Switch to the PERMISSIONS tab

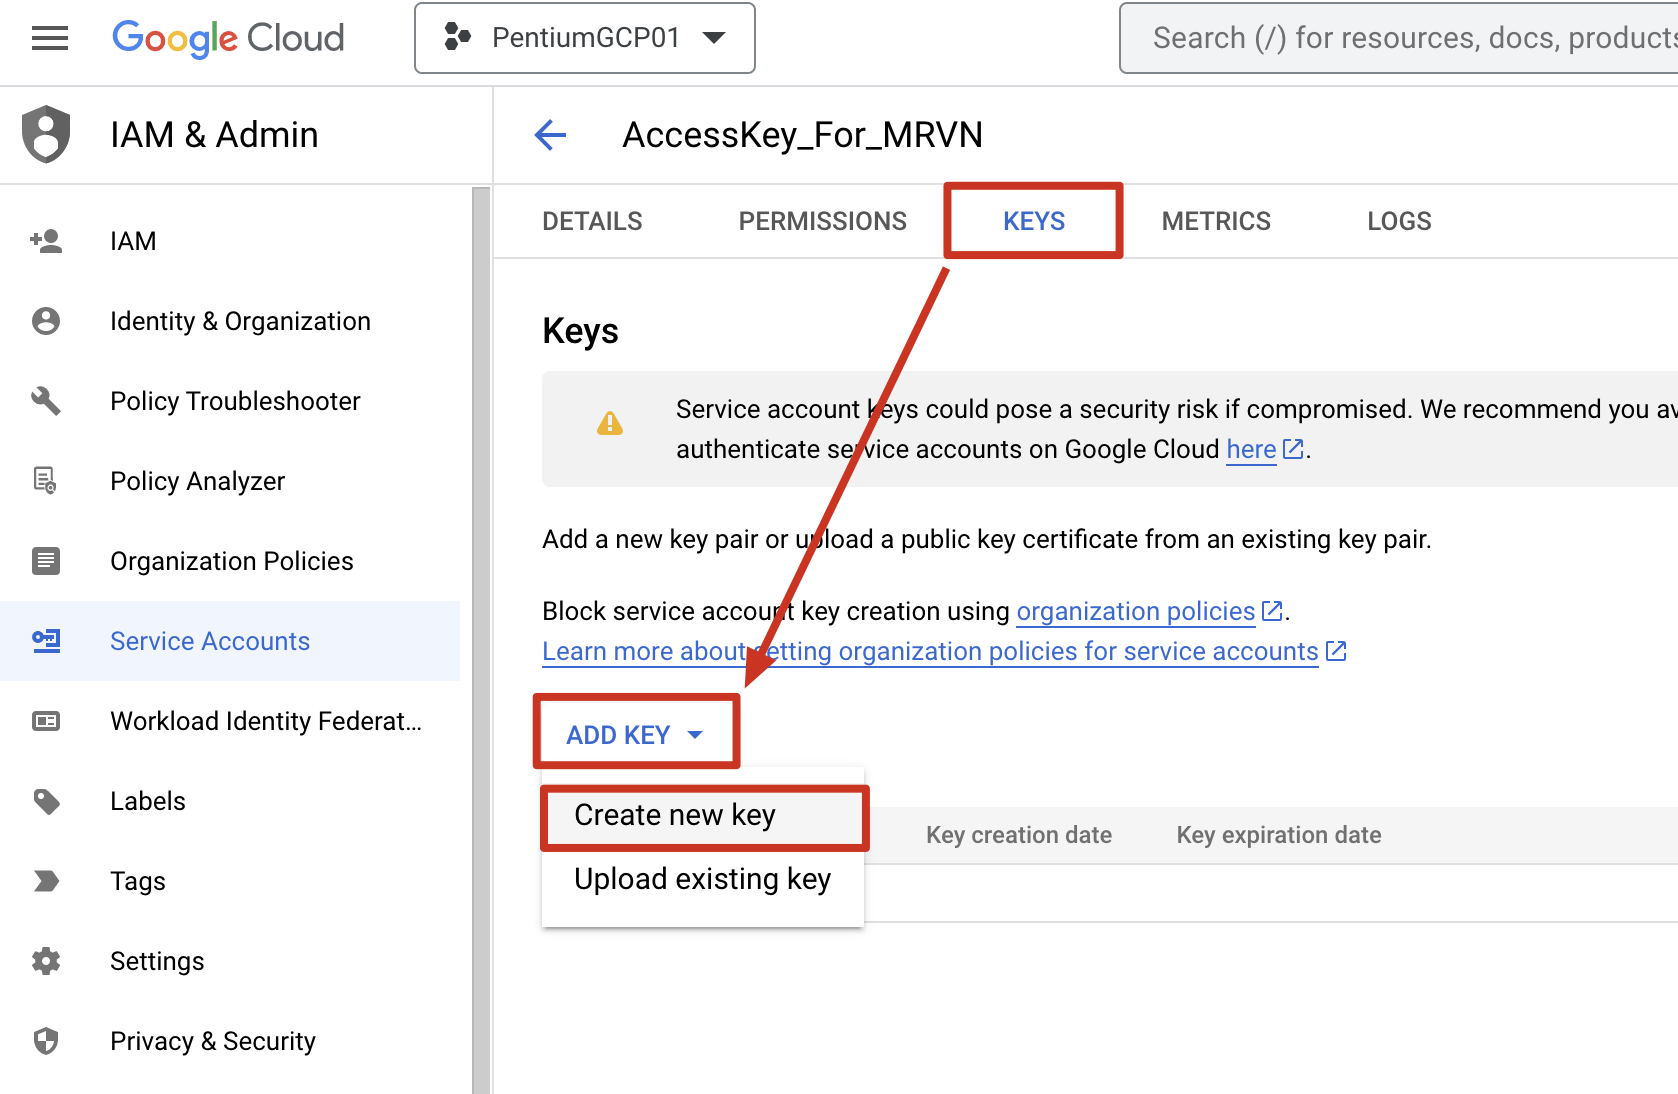823,221
